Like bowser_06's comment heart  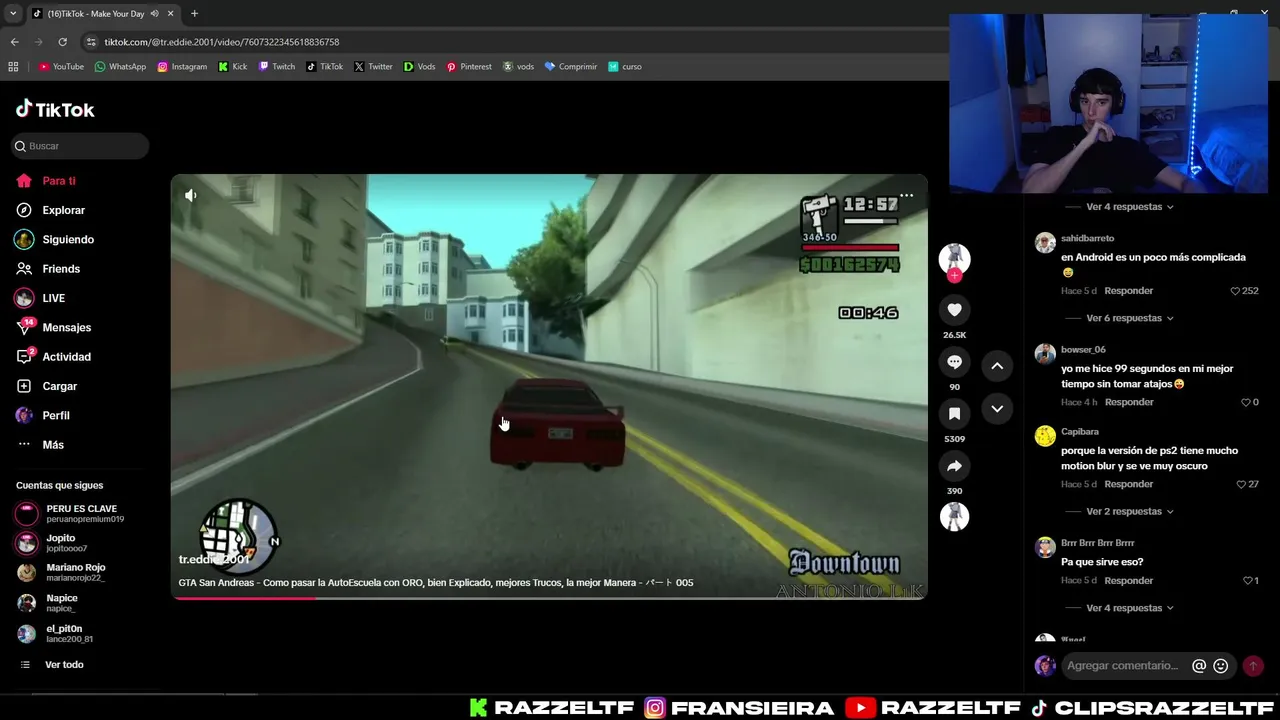[x=1246, y=402]
